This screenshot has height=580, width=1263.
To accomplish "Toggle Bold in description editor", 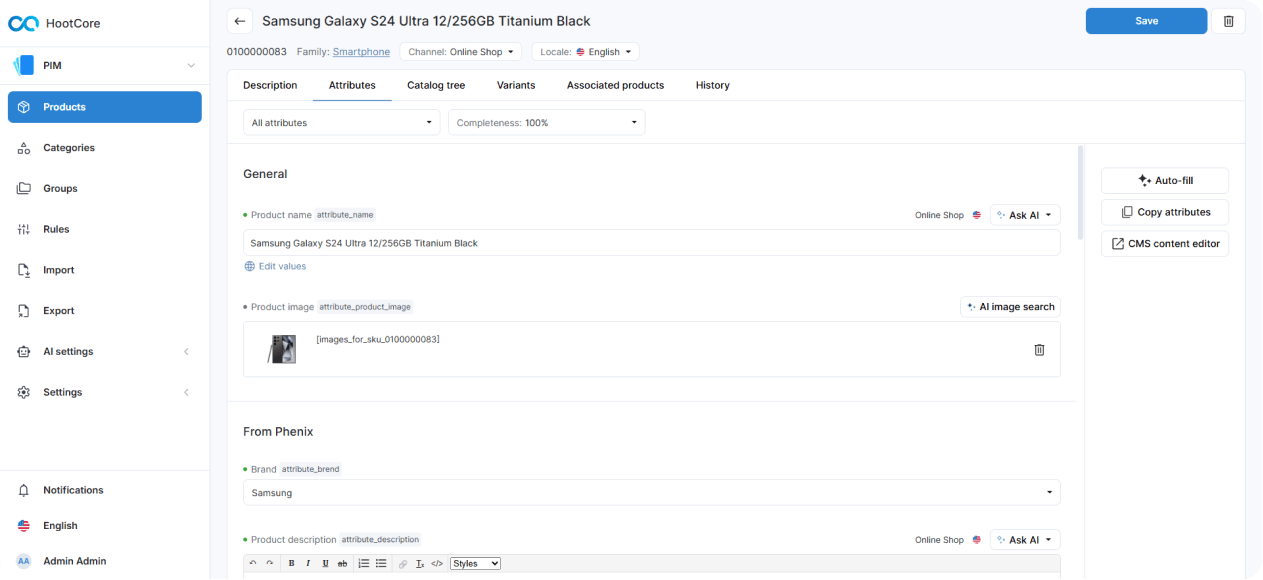I will coord(291,564).
